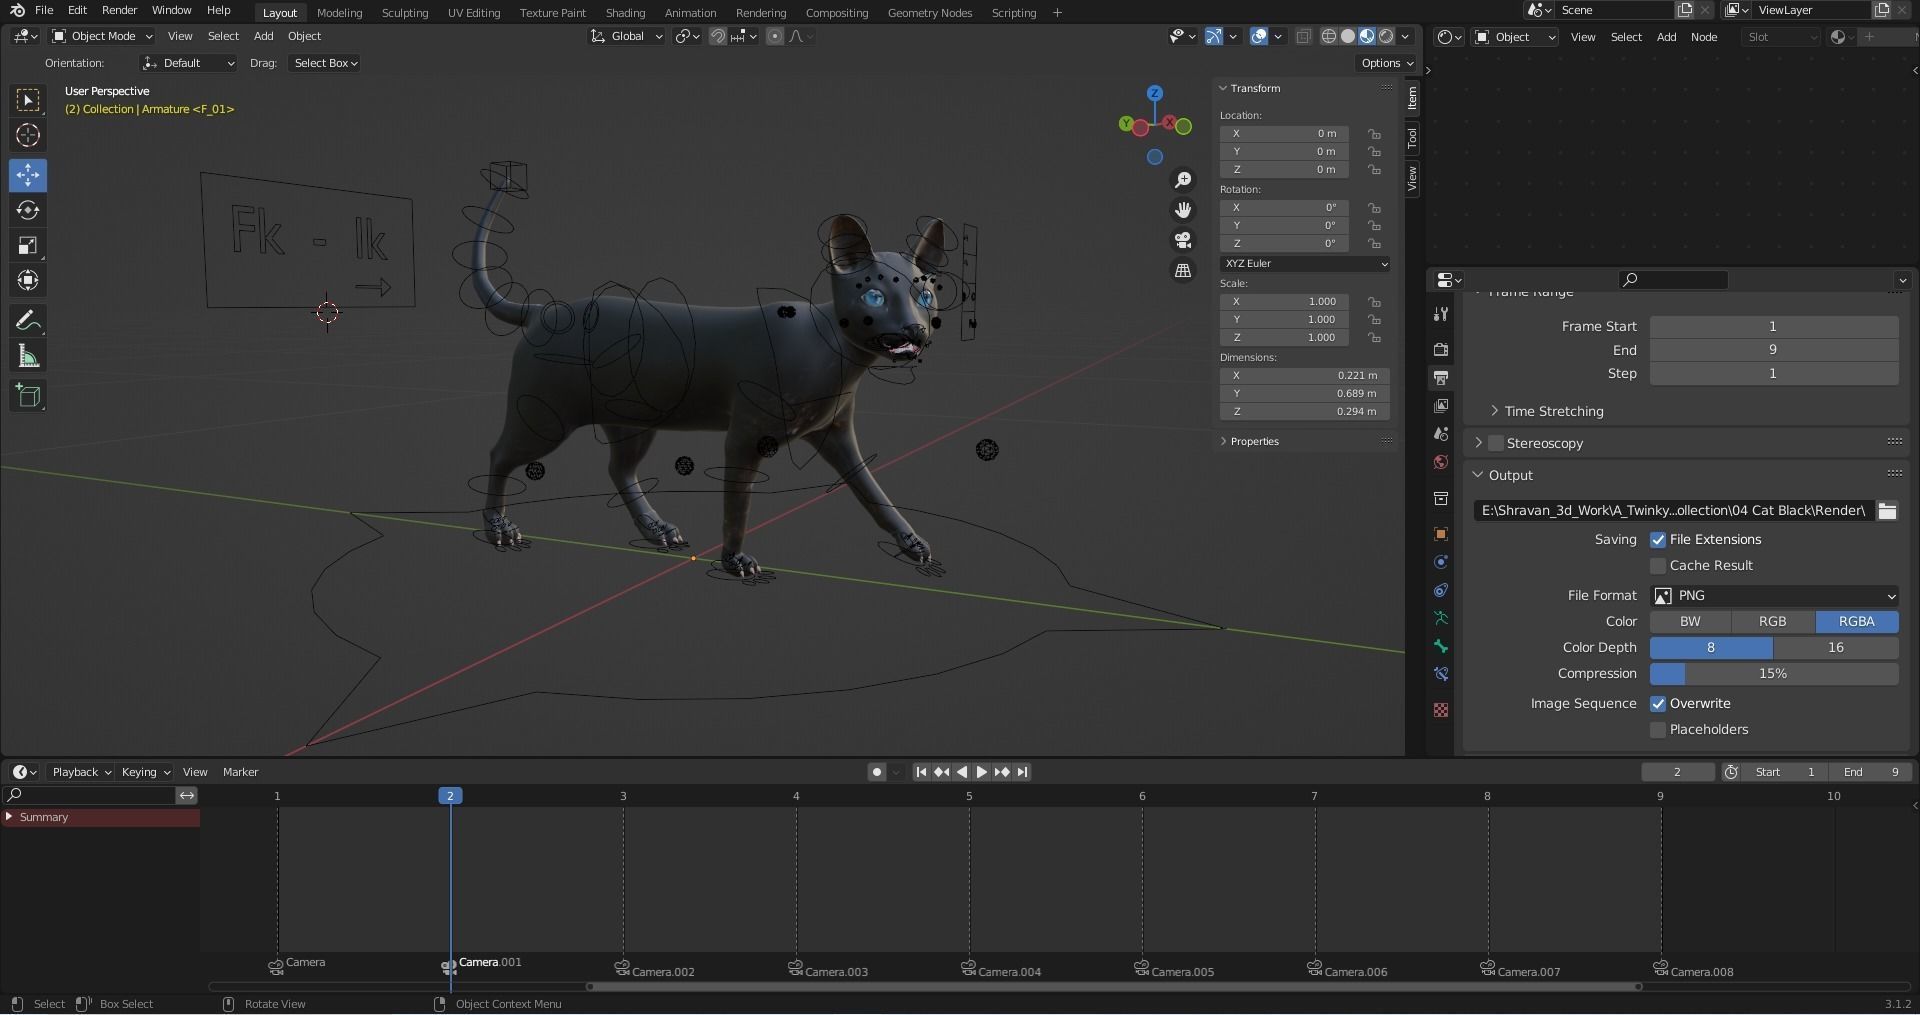
Task: Collapse the Output panel
Action: coord(1478,475)
